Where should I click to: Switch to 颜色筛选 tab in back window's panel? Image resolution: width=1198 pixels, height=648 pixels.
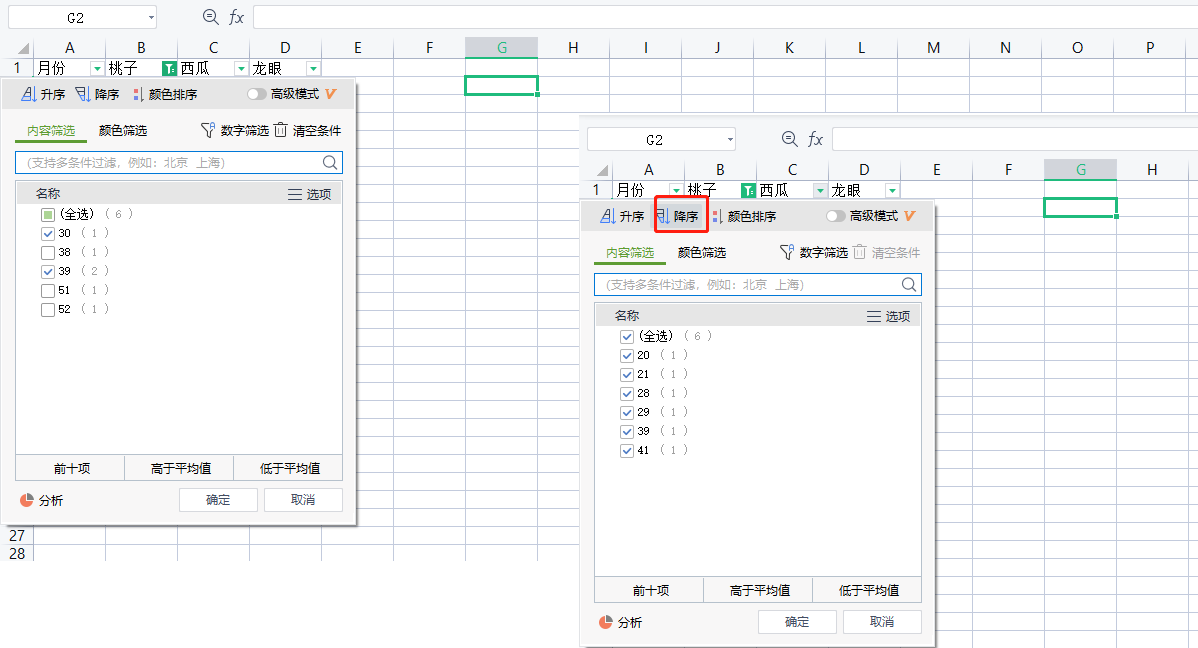[123, 131]
